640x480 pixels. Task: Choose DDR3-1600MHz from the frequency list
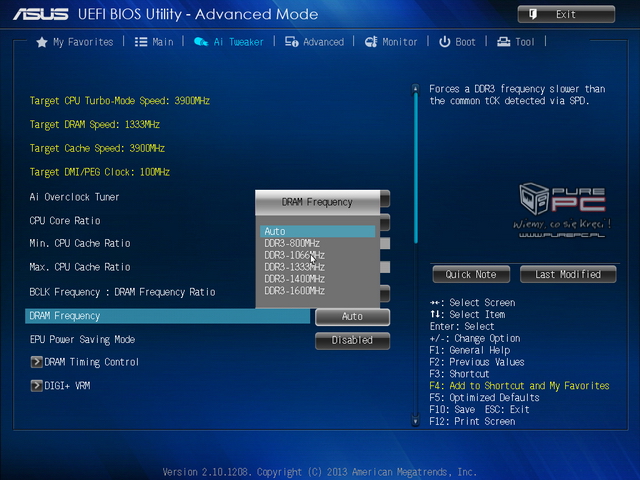point(295,291)
